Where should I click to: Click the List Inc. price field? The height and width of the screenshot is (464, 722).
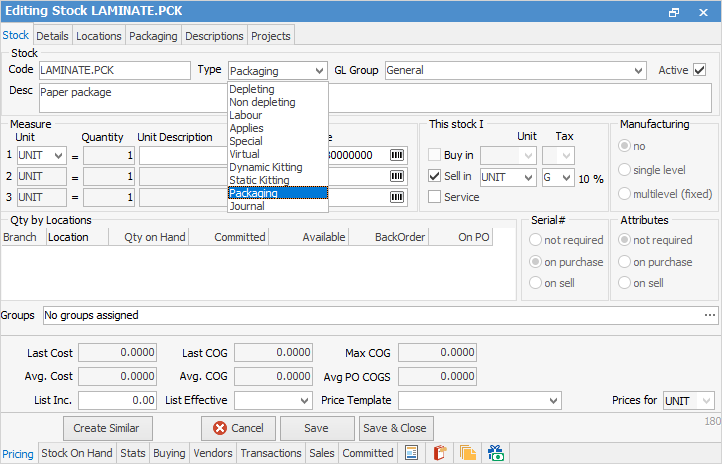coord(117,400)
